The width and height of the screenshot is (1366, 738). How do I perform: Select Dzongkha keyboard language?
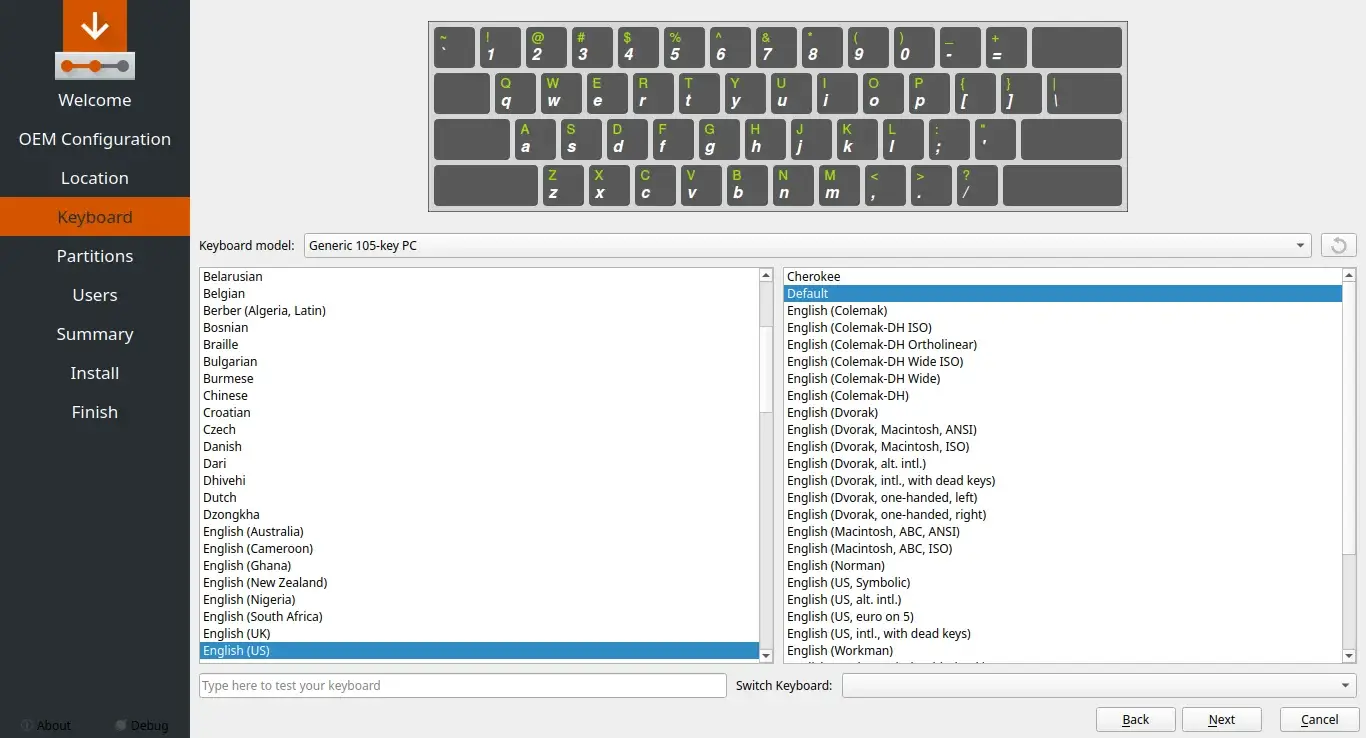[x=480, y=514]
